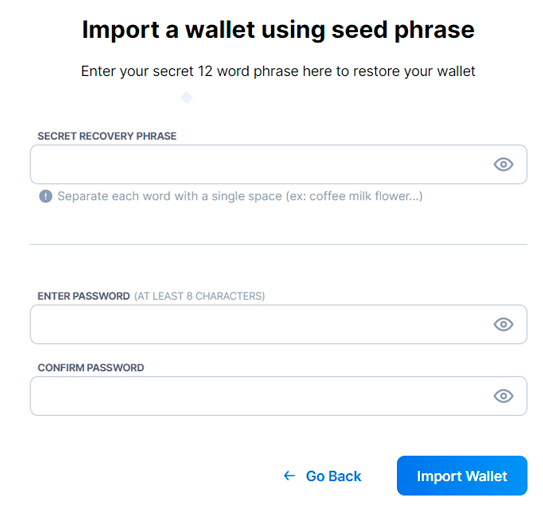Click the Import Wallet button
Viewport: 543px width, 515px height.
click(x=462, y=476)
